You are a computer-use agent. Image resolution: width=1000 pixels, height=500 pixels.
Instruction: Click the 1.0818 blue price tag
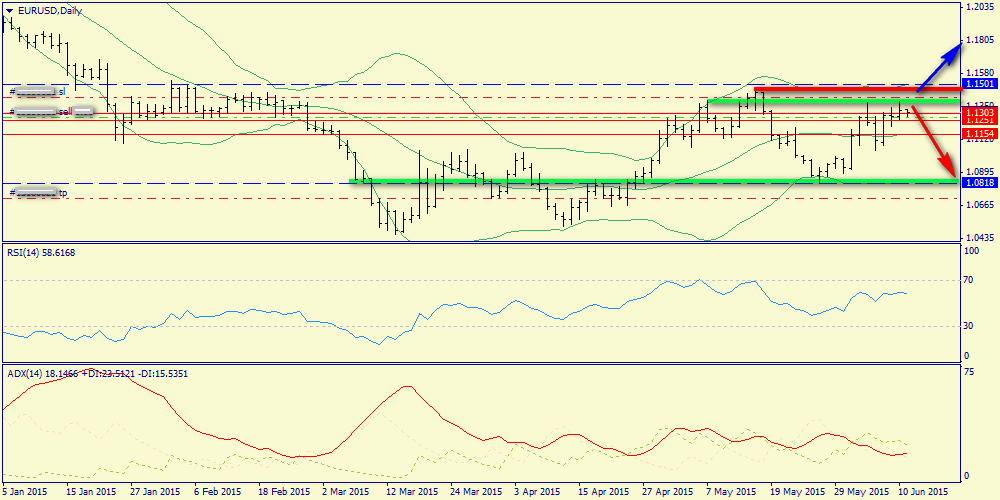pos(978,183)
